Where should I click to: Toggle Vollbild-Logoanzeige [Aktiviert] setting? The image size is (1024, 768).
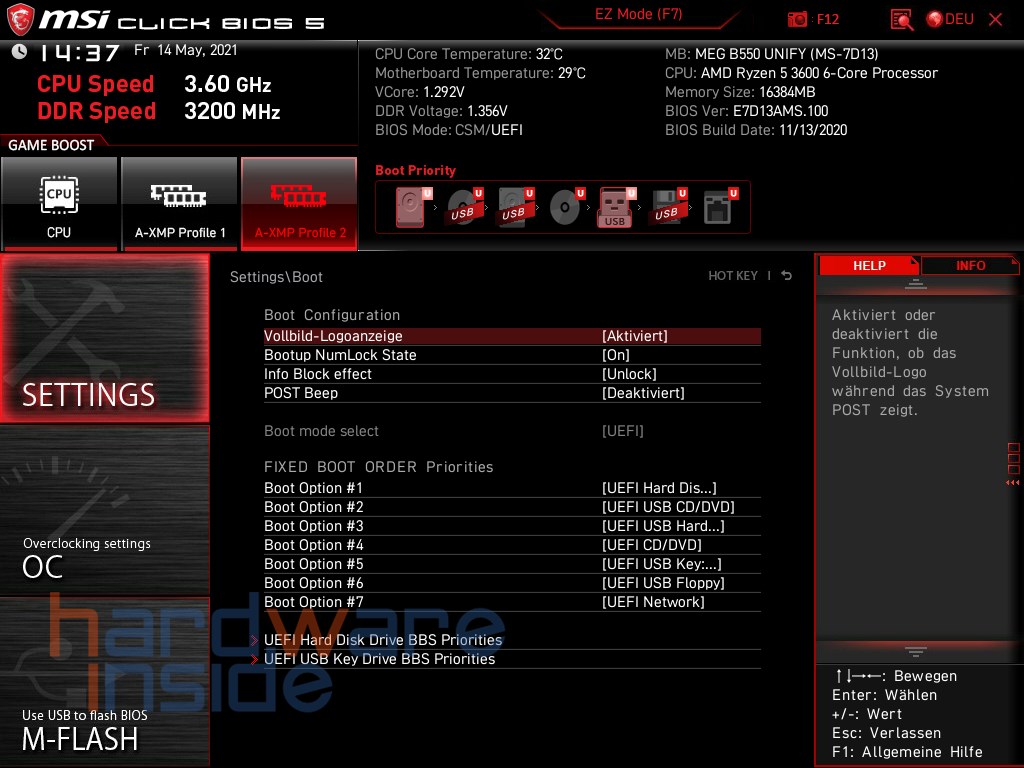512,336
